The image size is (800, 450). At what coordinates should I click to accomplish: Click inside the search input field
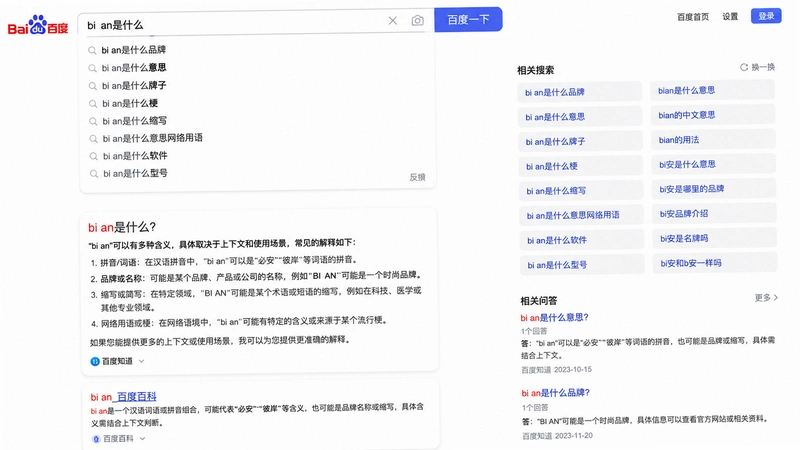235,24
